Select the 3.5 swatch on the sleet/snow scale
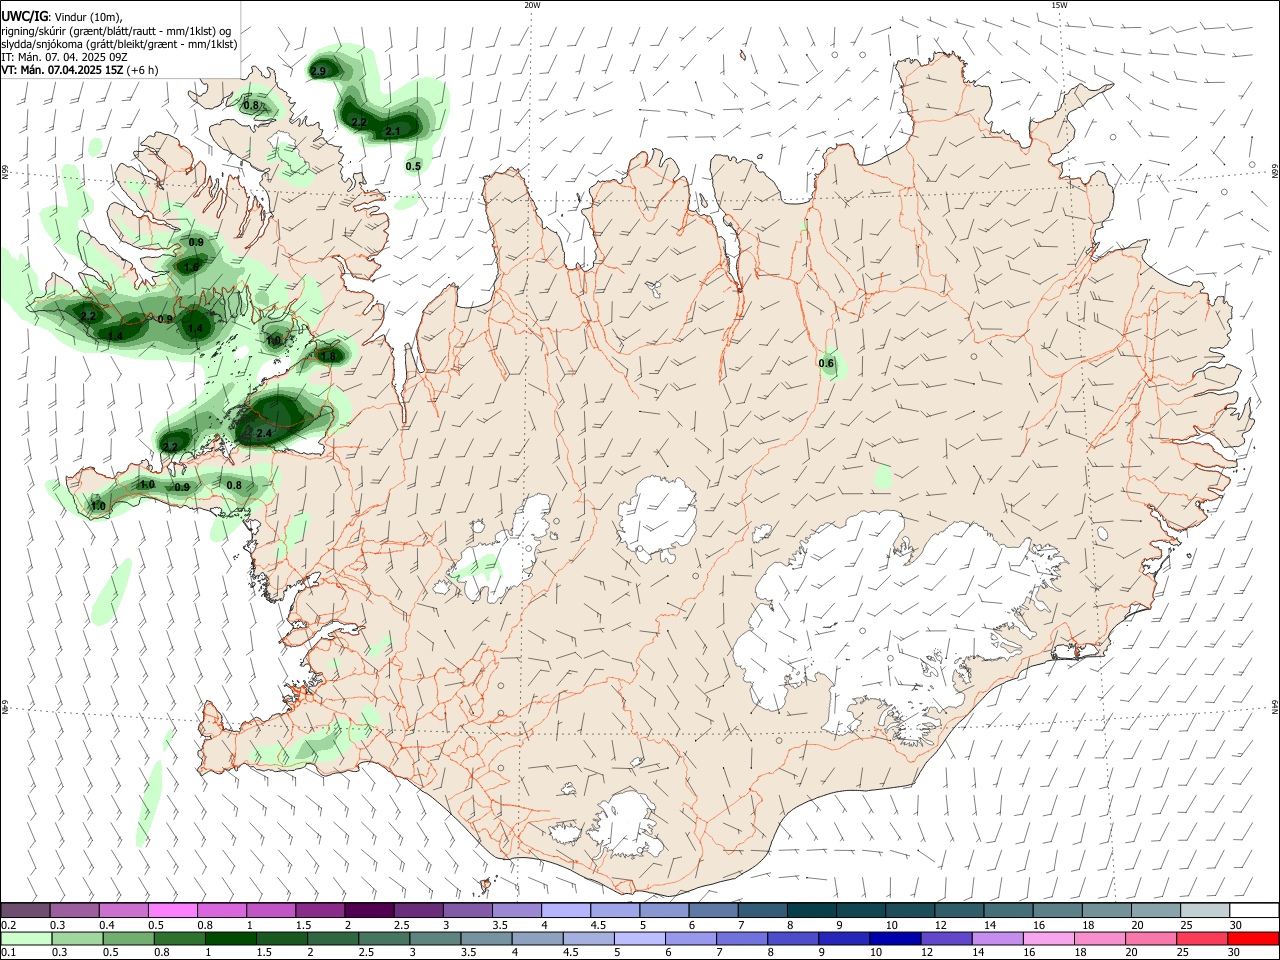Viewport: 1280px width, 960px height. pyautogui.click(x=516, y=910)
